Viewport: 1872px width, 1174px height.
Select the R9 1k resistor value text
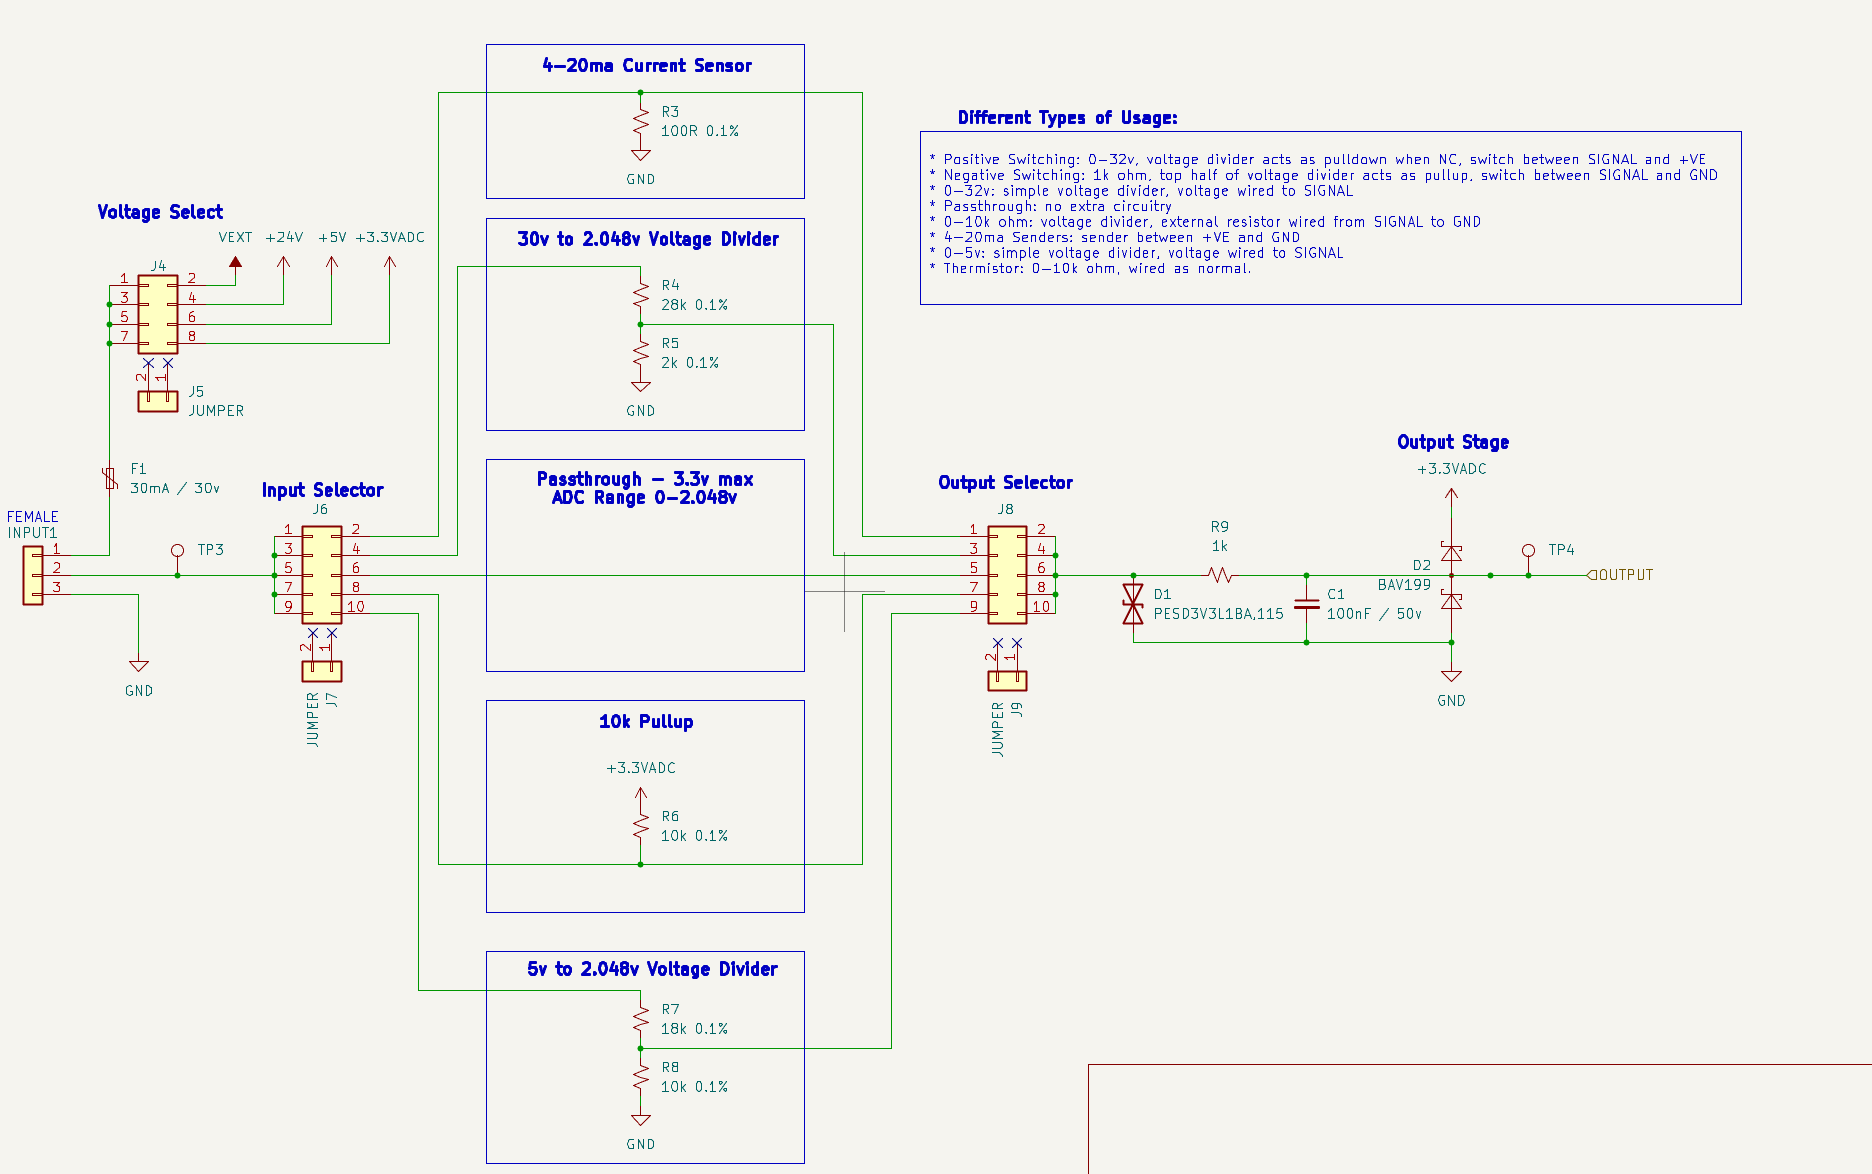[x=1219, y=546]
